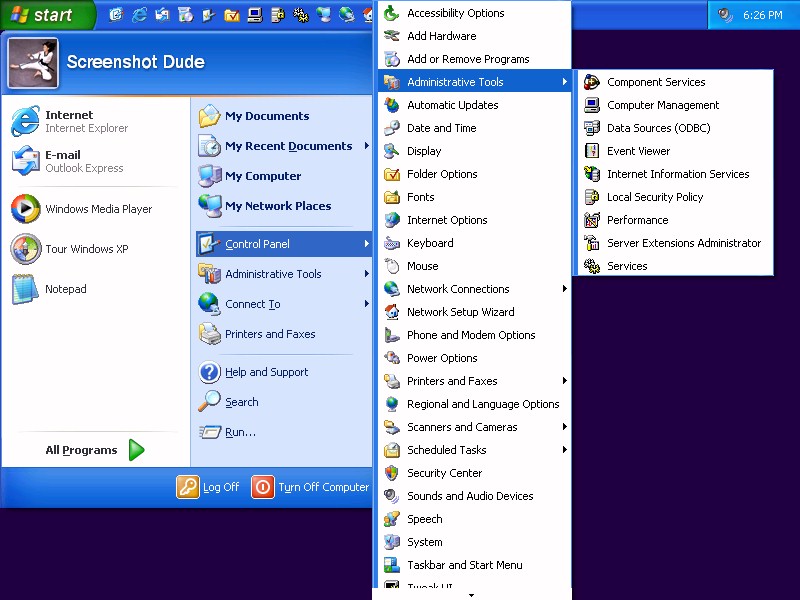Viewport: 800px width, 600px height.
Task: Click the Internet Explorer icon in Start menu
Action: 25,121
